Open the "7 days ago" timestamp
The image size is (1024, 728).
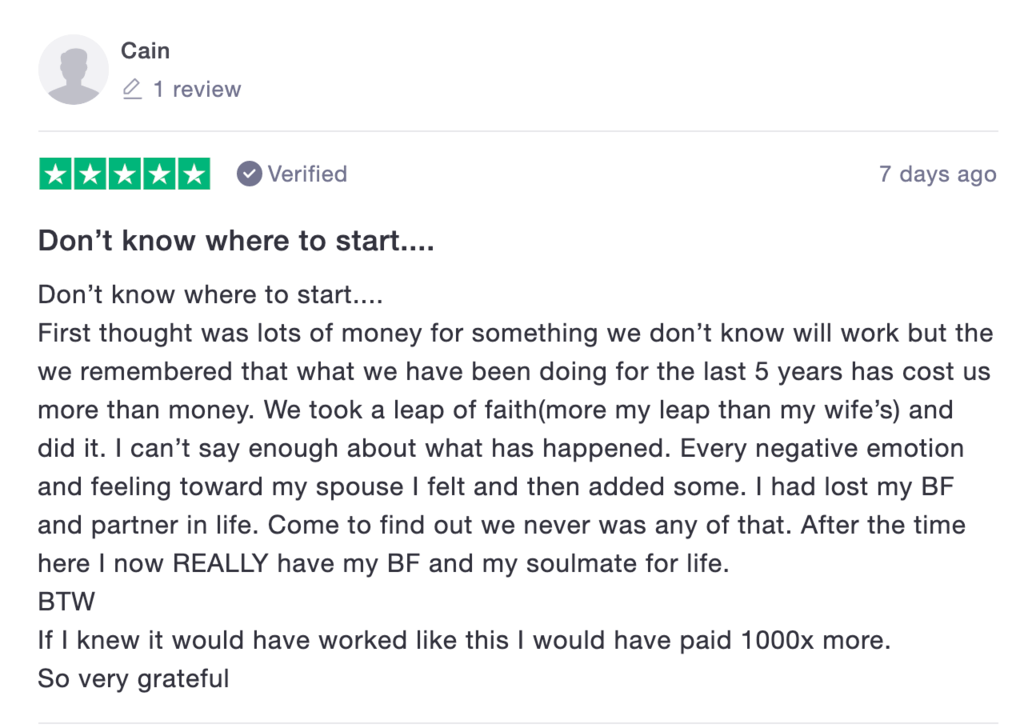(x=937, y=174)
